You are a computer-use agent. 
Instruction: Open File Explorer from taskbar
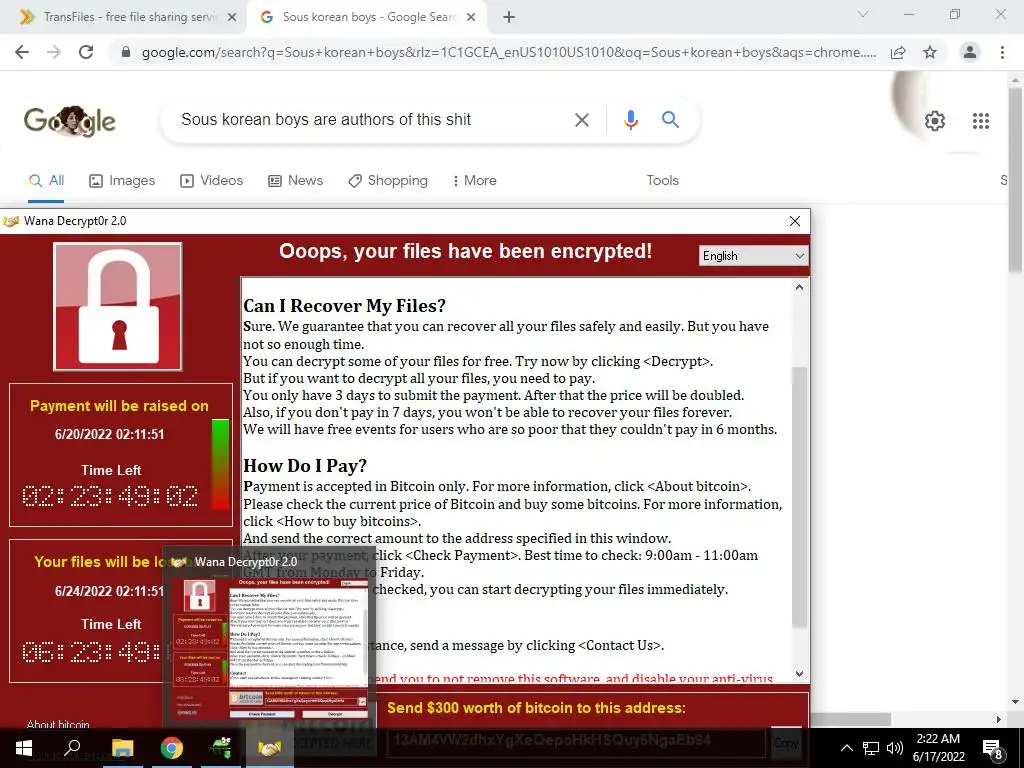tap(122, 748)
